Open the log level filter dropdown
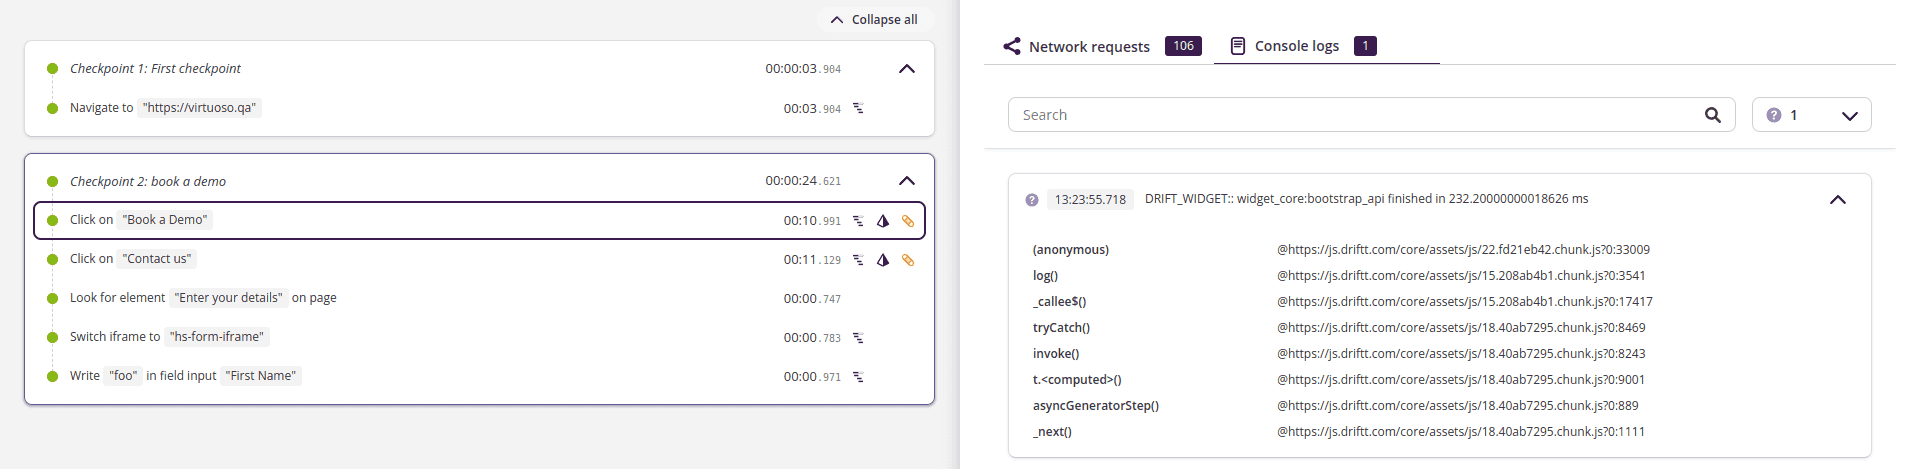 [x=1811, y=115]
